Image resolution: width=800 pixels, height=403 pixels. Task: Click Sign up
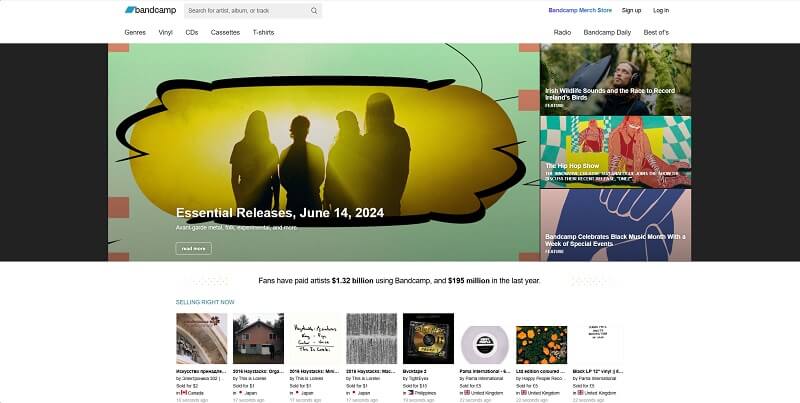click(x=631, y=10)
